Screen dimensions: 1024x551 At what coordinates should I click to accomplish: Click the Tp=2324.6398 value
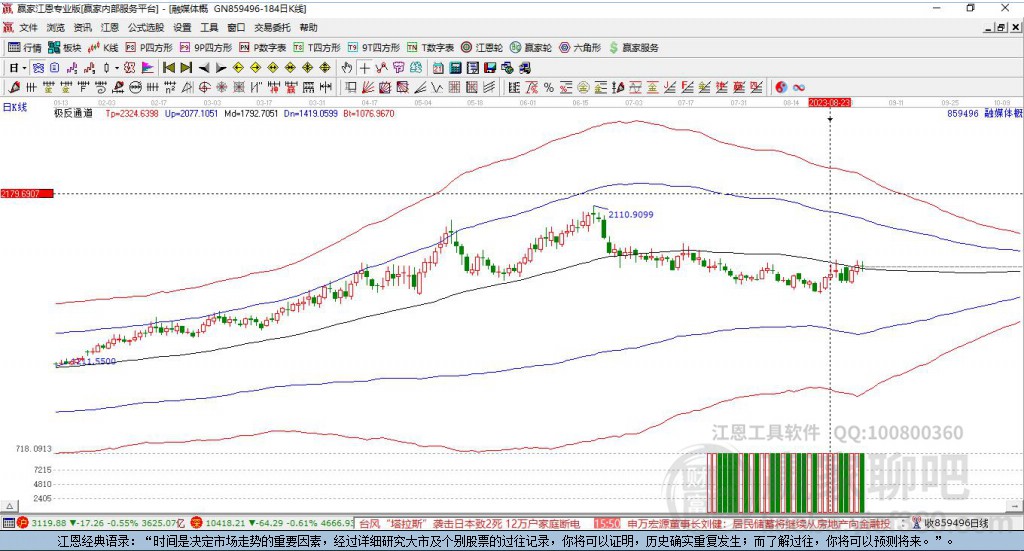[x=132, y=114]
